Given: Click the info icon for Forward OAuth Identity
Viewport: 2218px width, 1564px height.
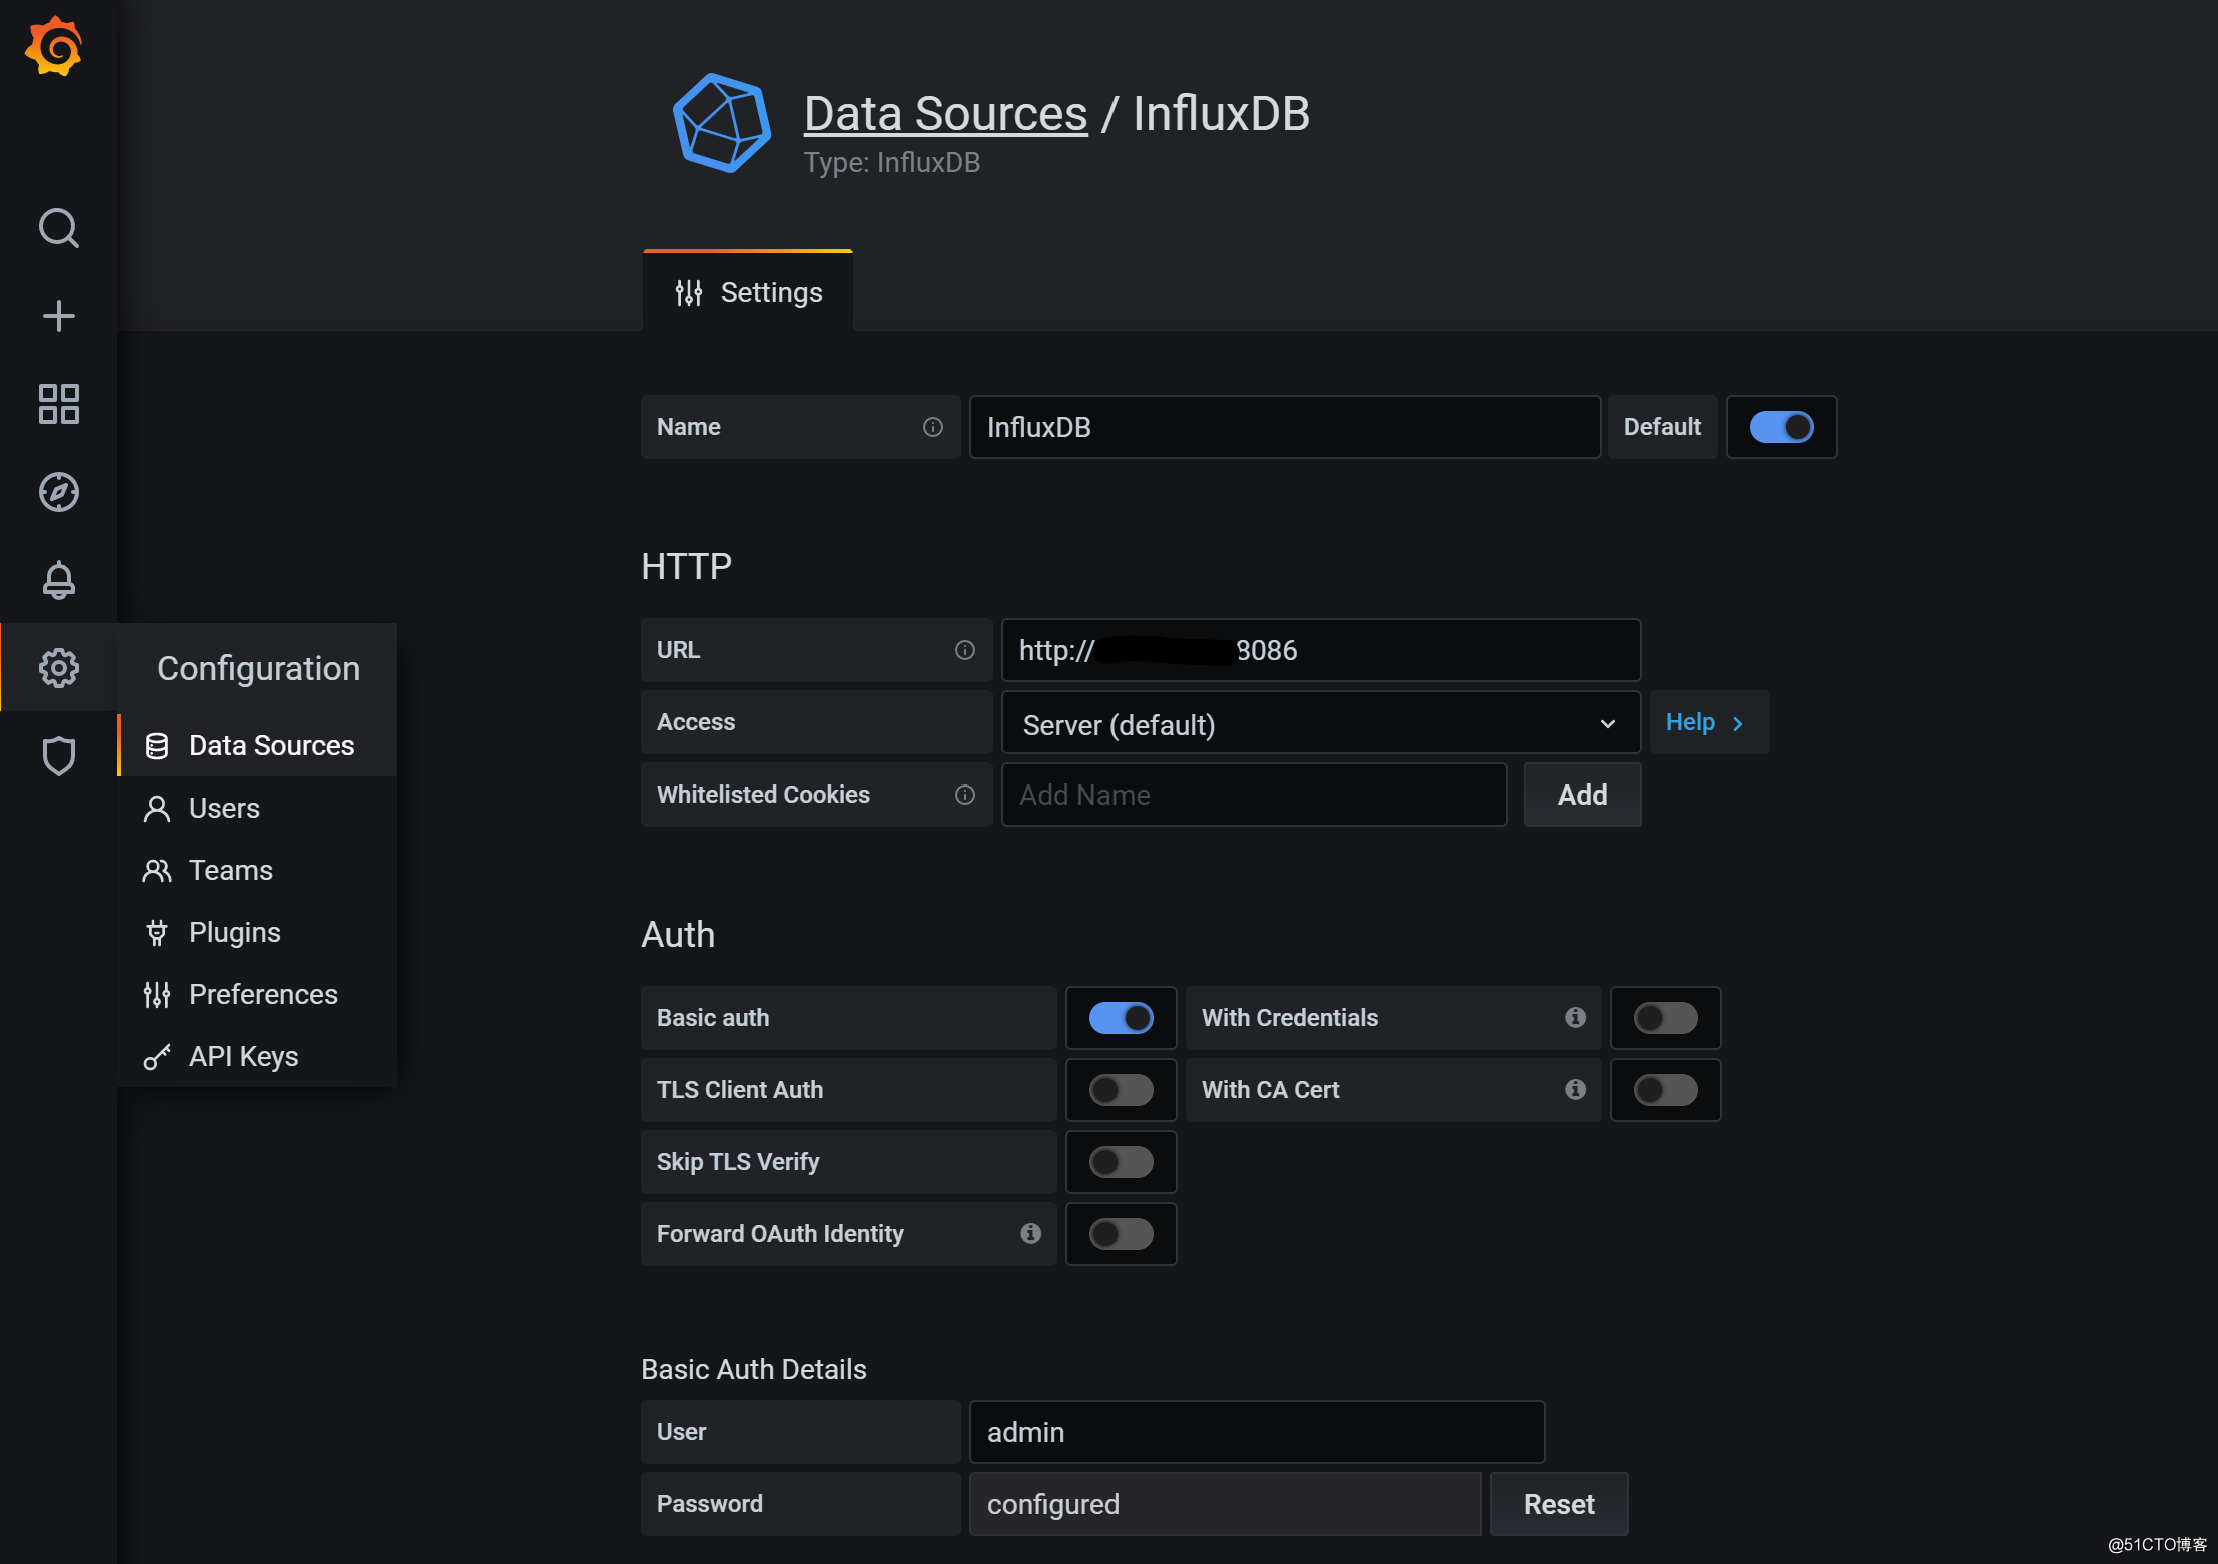Looking at the screenshot, I should tap(1030, 1233).
